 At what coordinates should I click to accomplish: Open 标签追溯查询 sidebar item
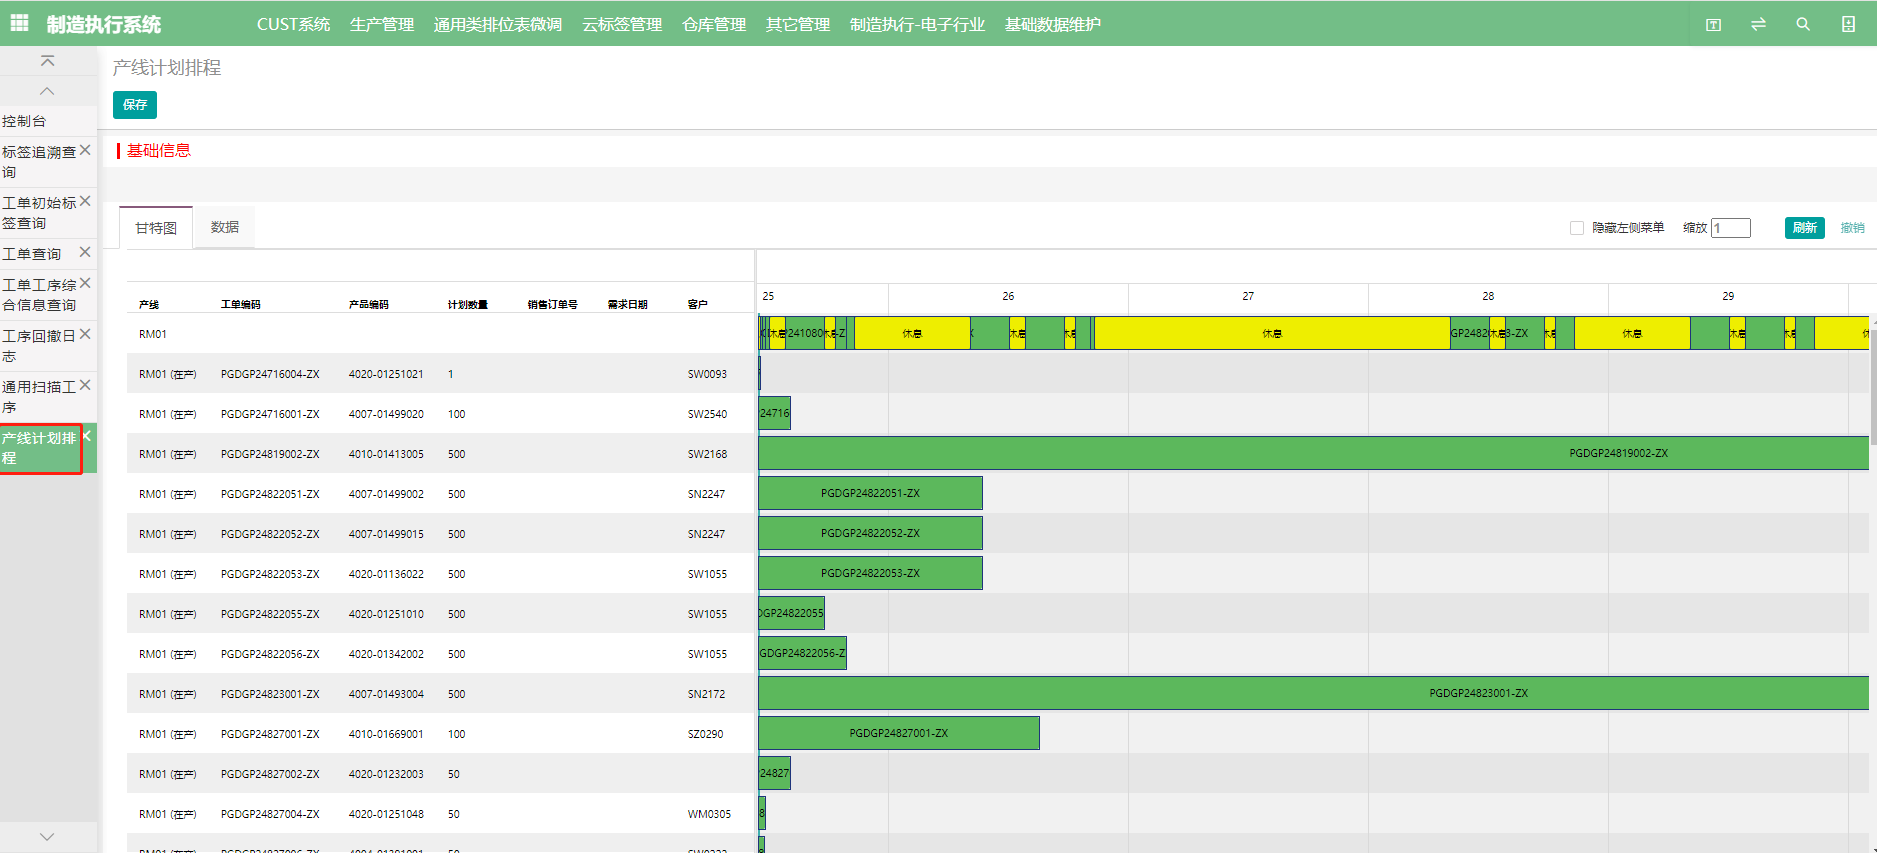[39, 162]
